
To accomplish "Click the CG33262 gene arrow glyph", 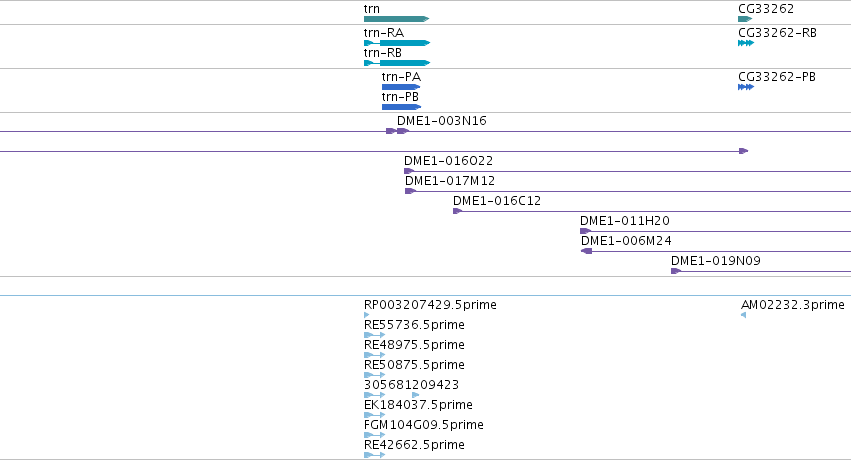I will point(745,19).
